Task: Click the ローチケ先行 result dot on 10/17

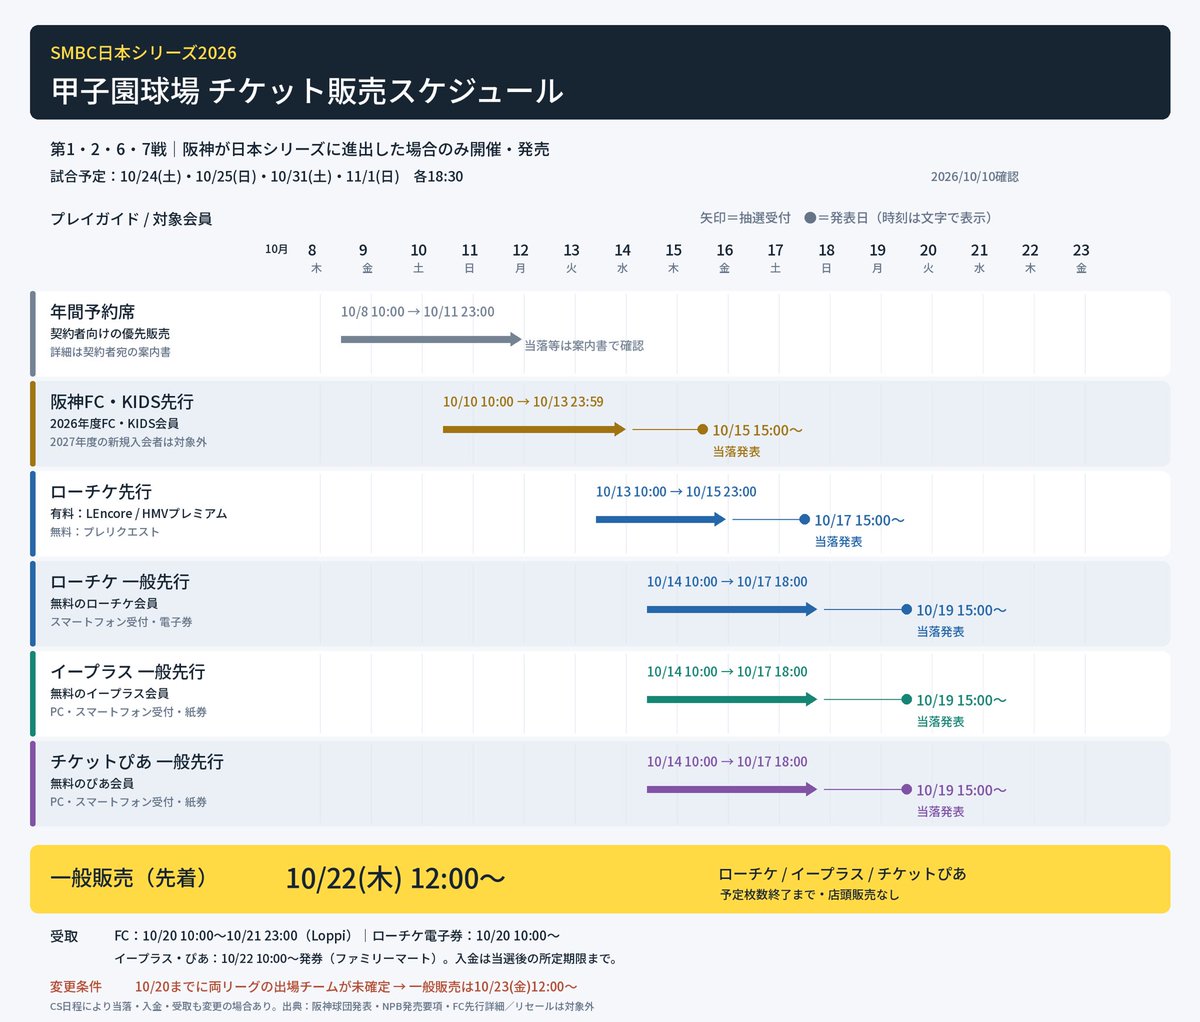Action: point(805,519)
